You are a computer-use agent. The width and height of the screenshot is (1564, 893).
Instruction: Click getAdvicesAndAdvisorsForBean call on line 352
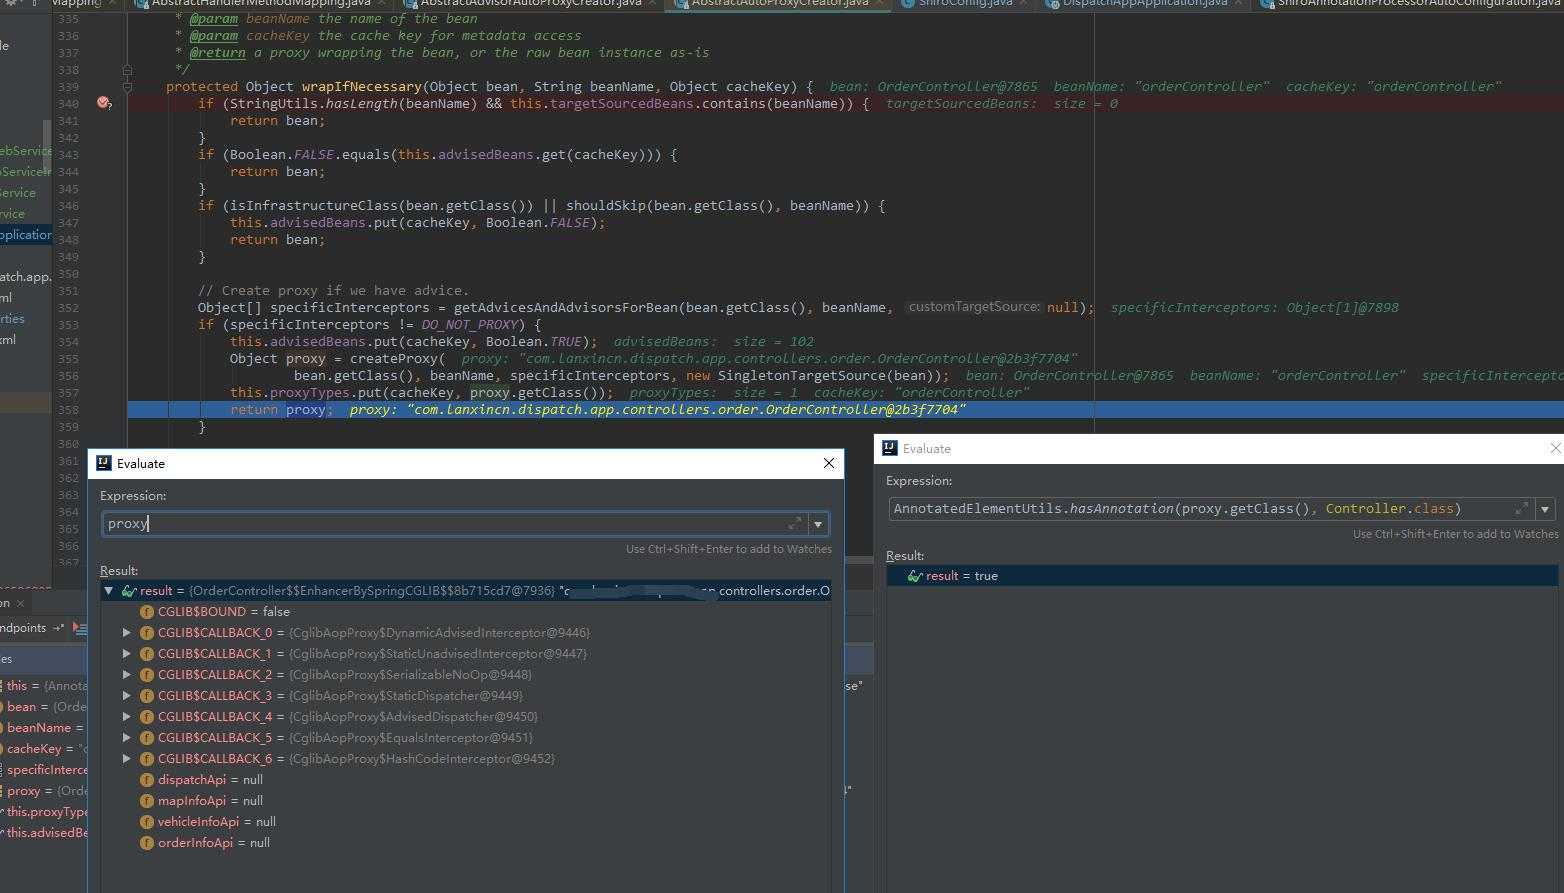566,308
